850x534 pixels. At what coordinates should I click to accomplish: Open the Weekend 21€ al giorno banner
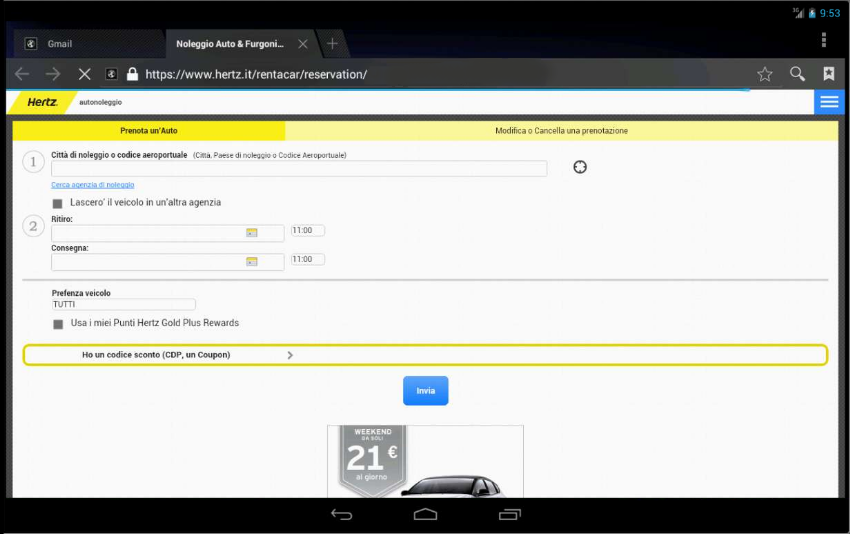426,461
